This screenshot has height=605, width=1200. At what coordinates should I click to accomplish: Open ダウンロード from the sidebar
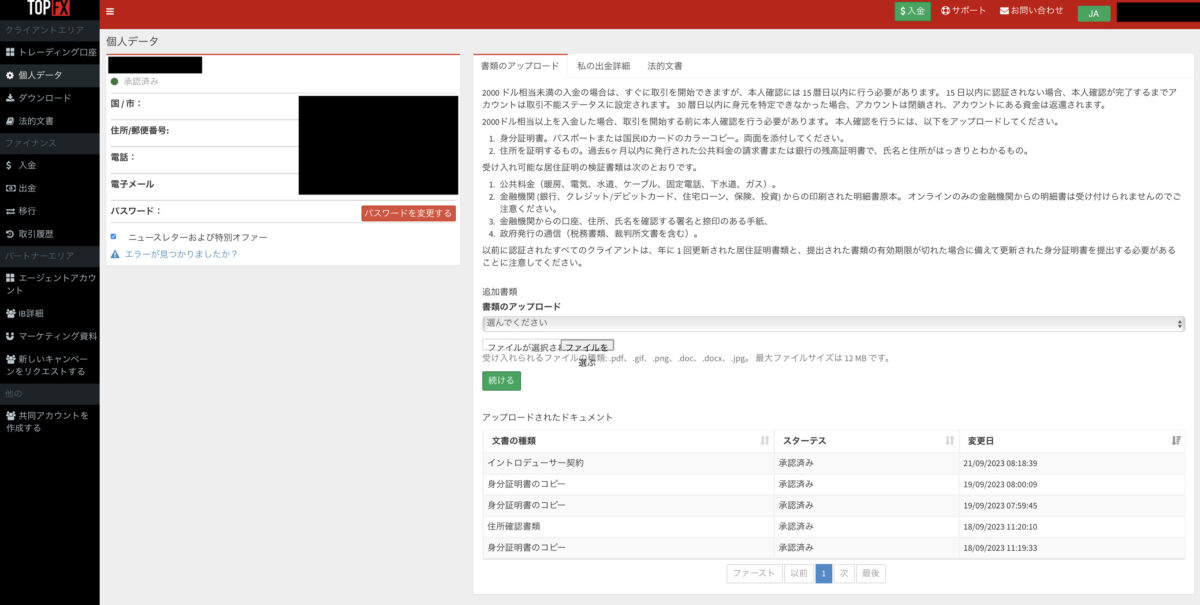(x=44, y=98)
